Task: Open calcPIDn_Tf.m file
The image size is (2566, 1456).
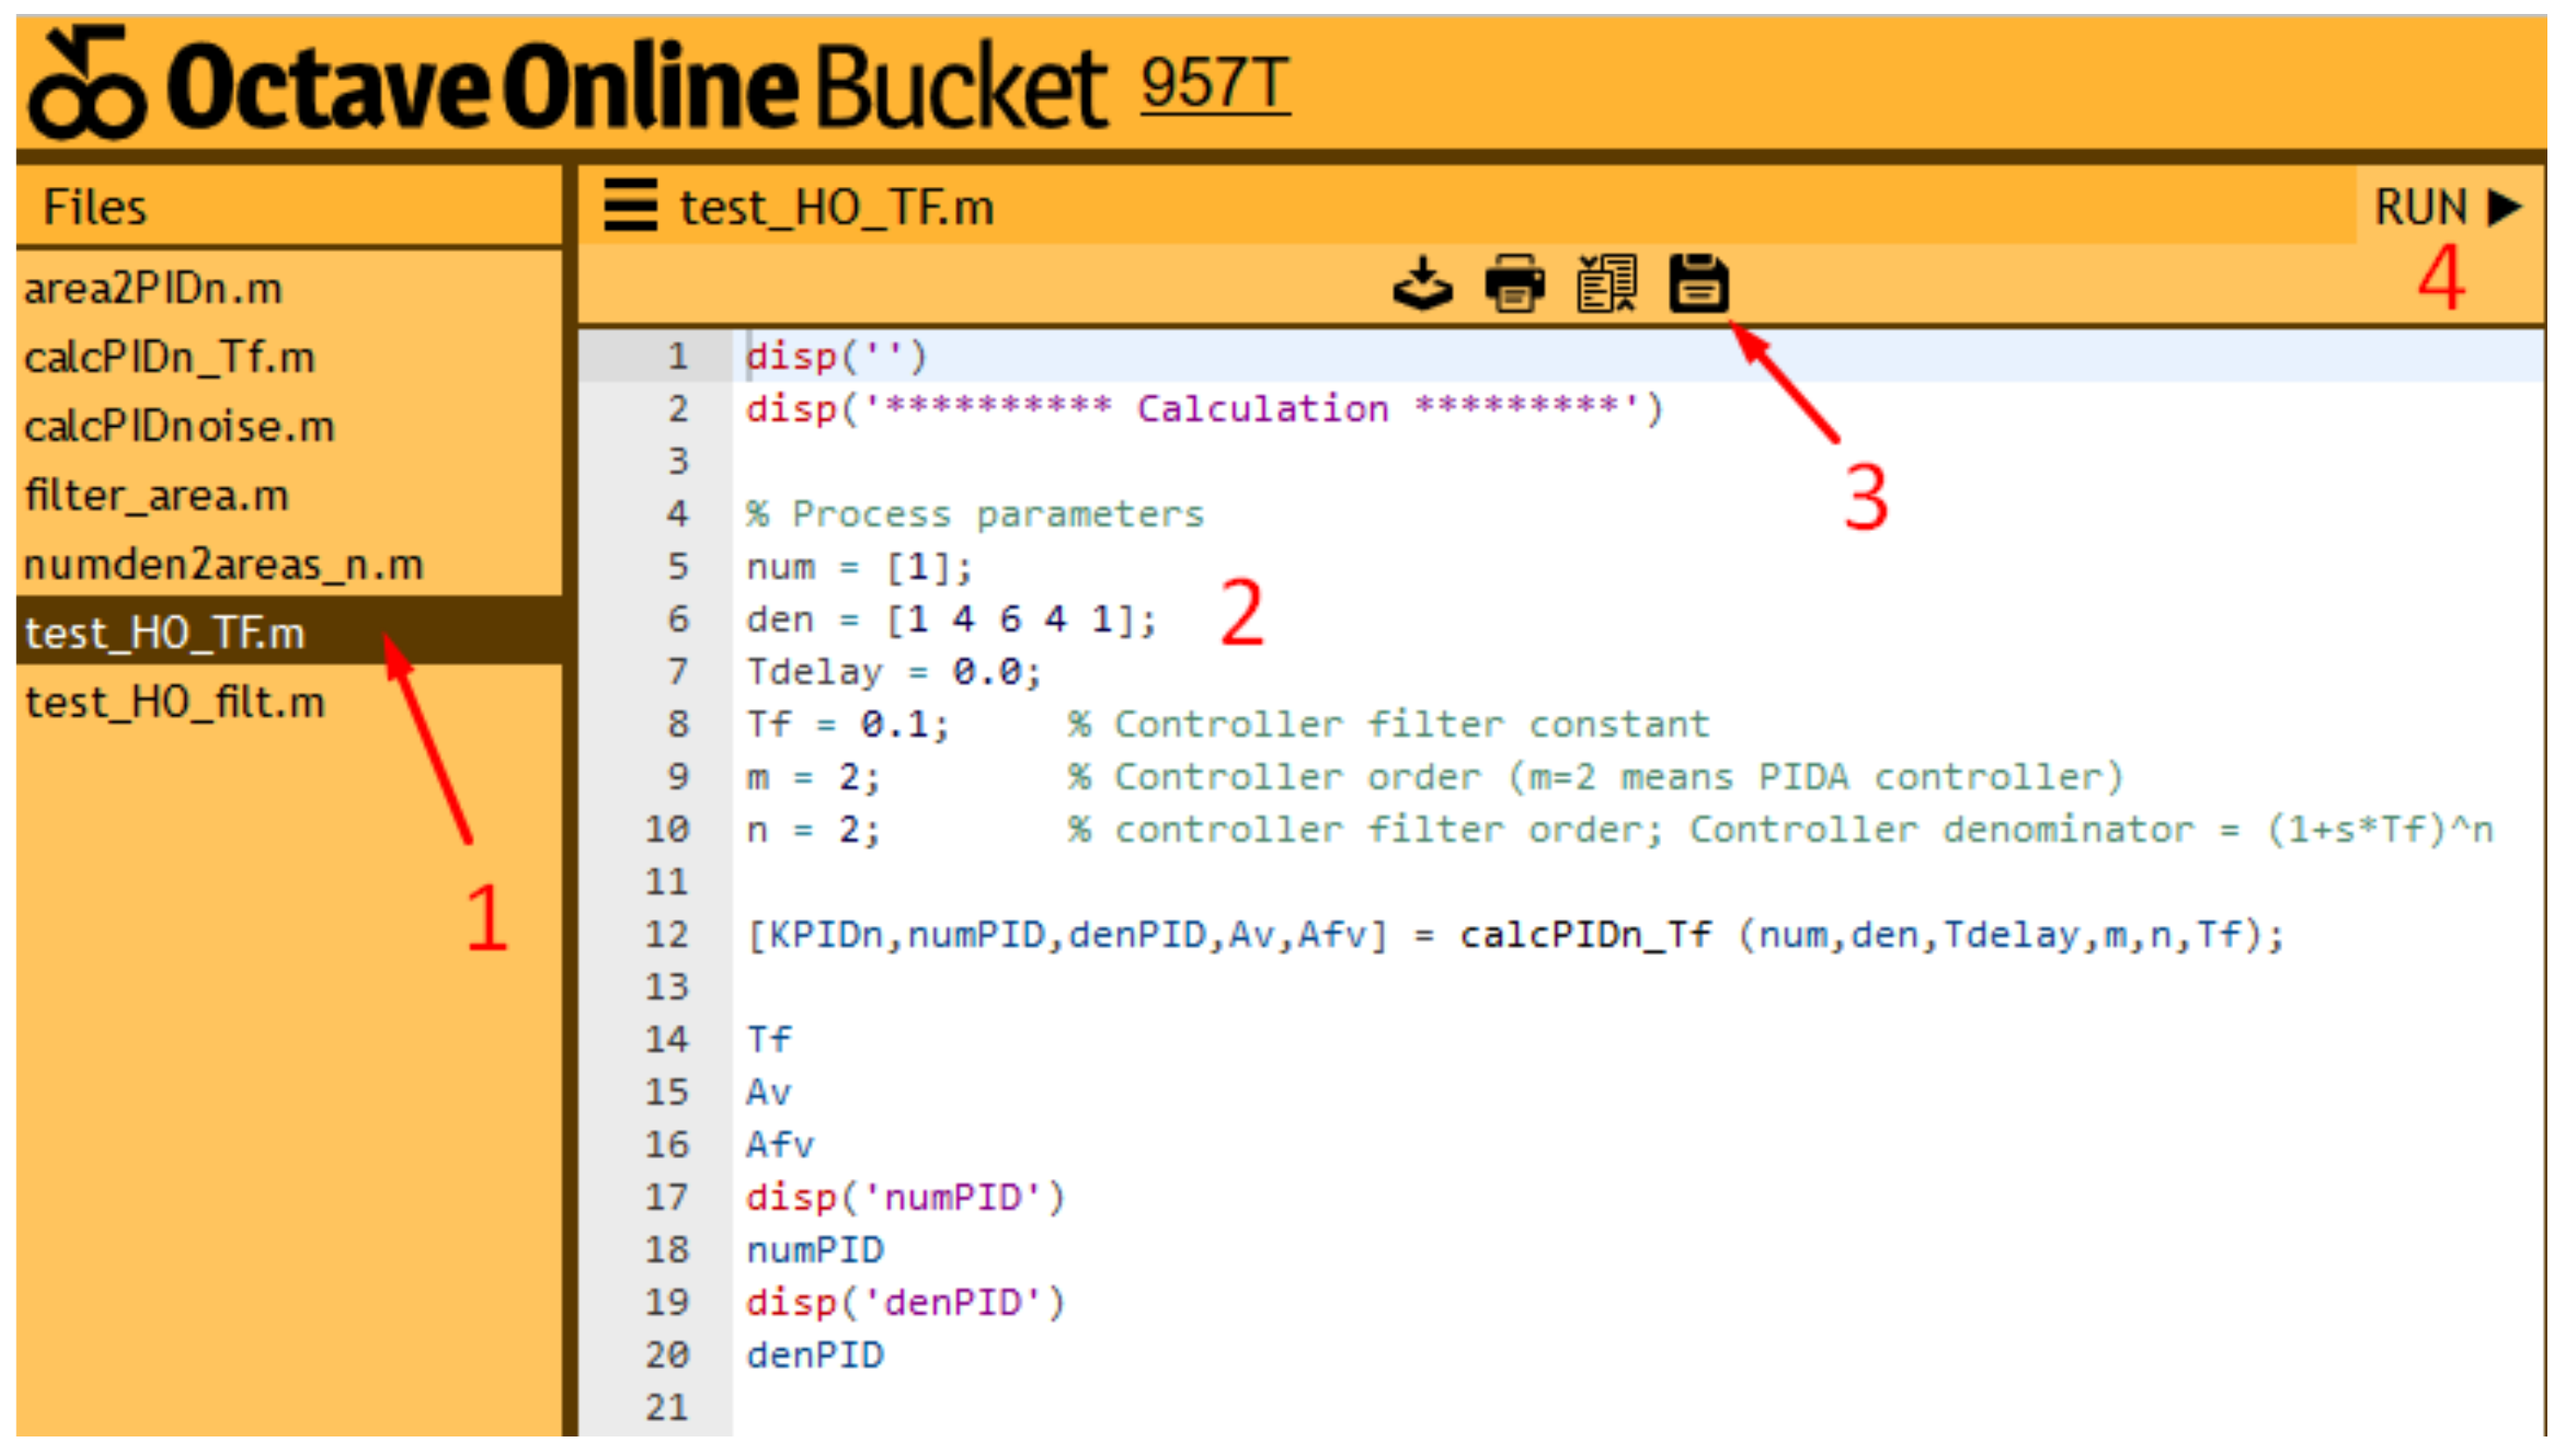Action: point(169,358)
